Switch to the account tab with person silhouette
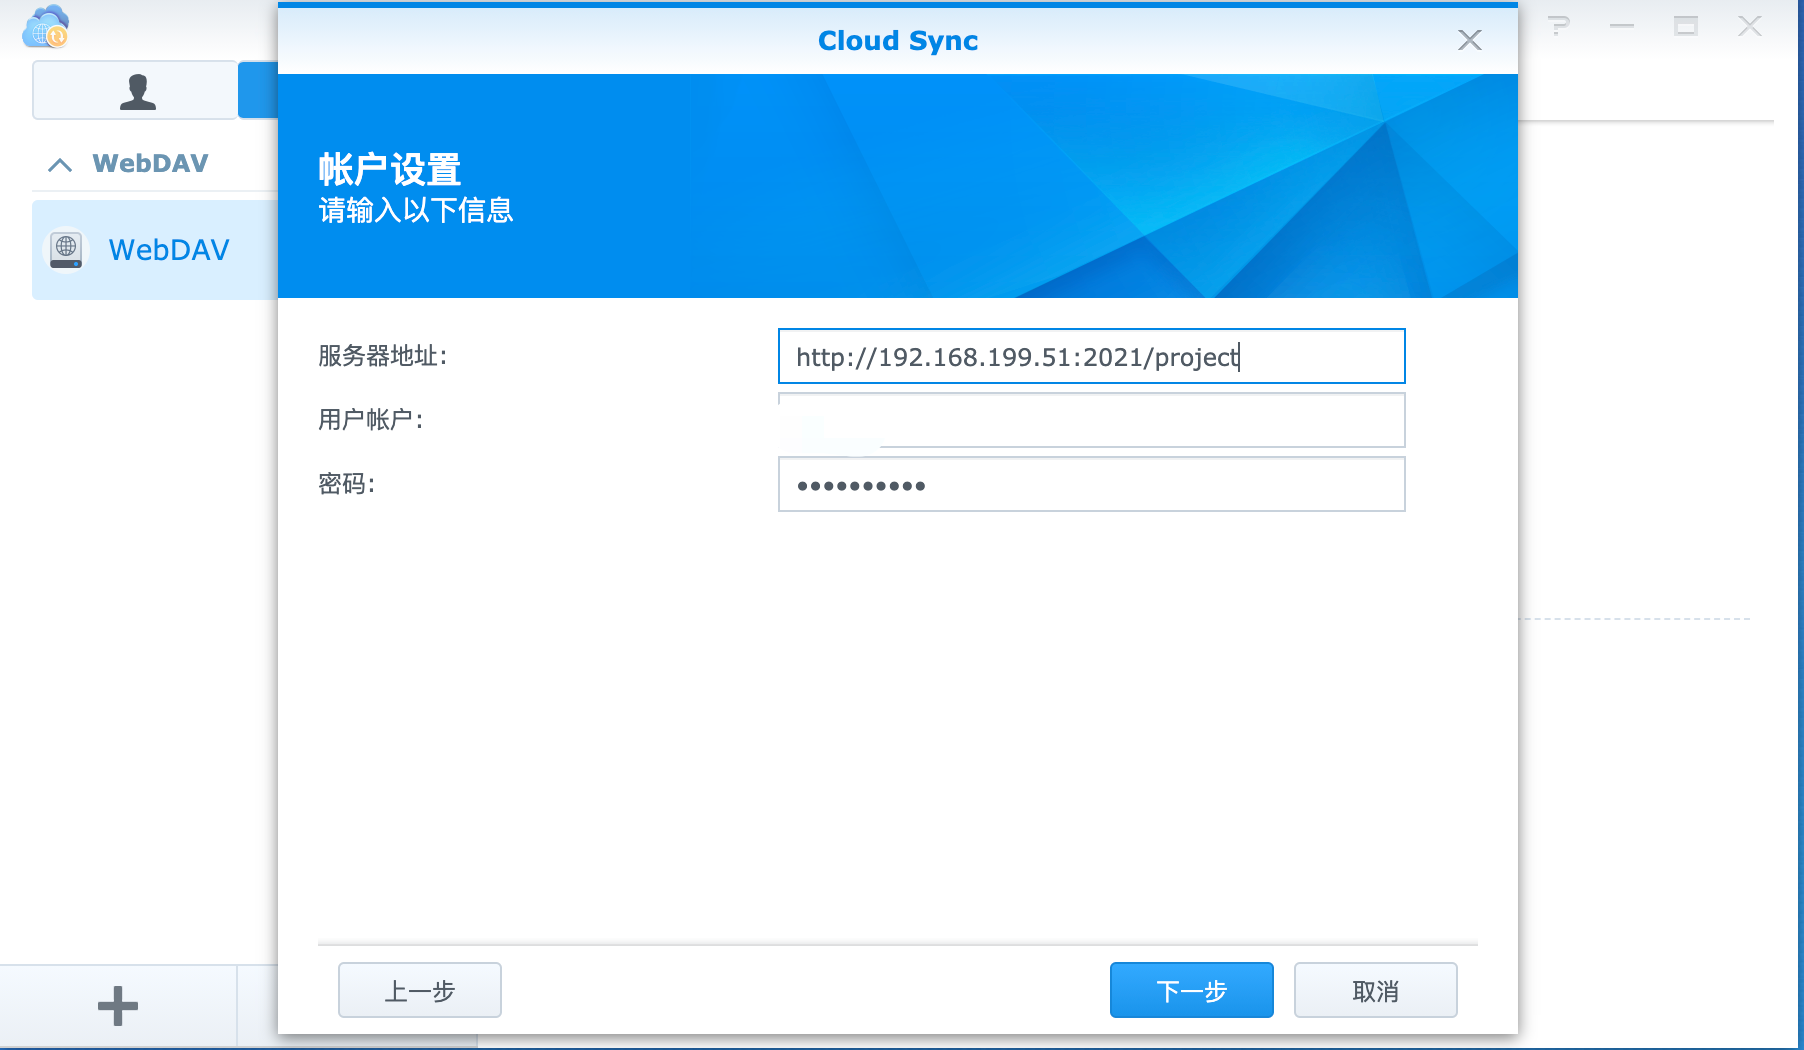 (136, 89)
